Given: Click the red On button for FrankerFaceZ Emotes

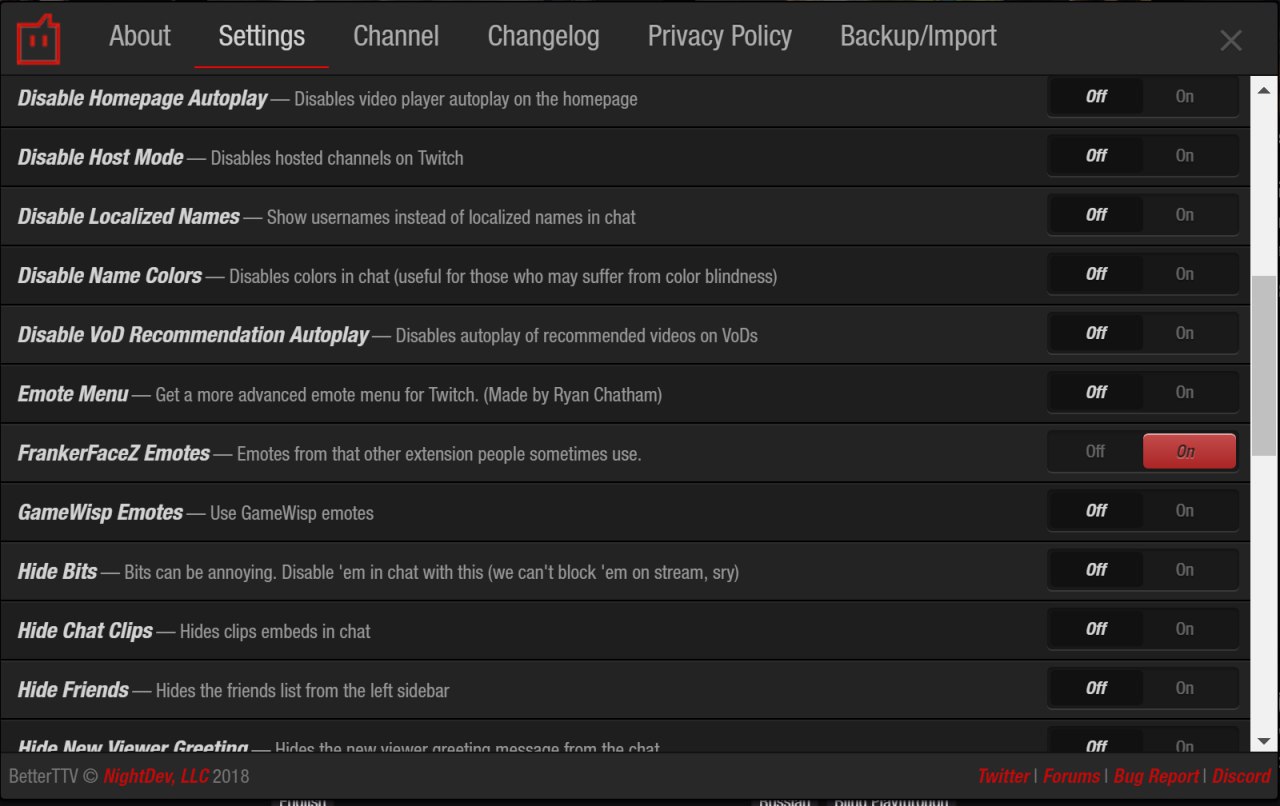Looking at the screenshot, I should tap(1189, 451).
